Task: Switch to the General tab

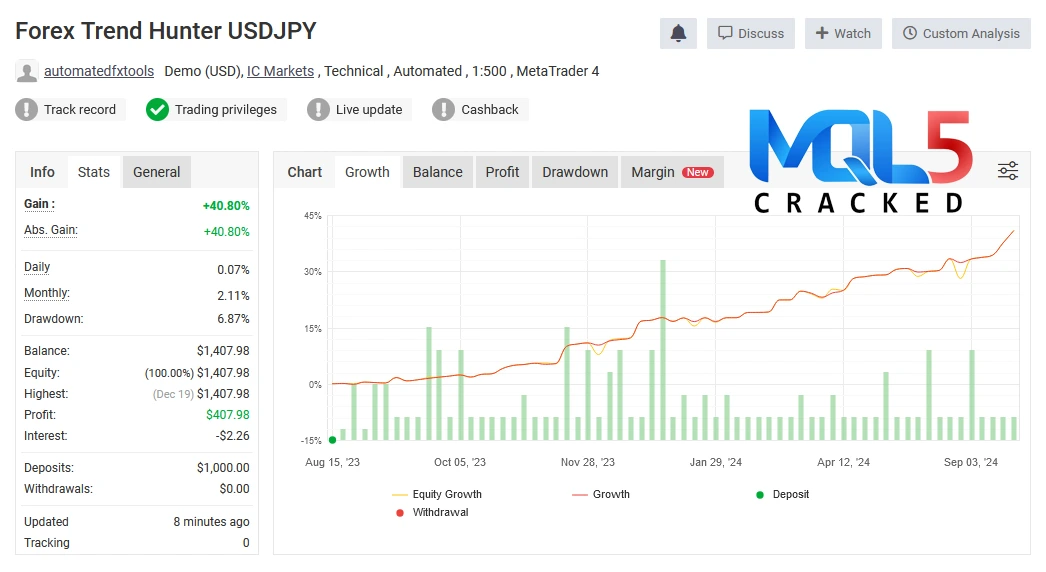Action: point(157,172)
